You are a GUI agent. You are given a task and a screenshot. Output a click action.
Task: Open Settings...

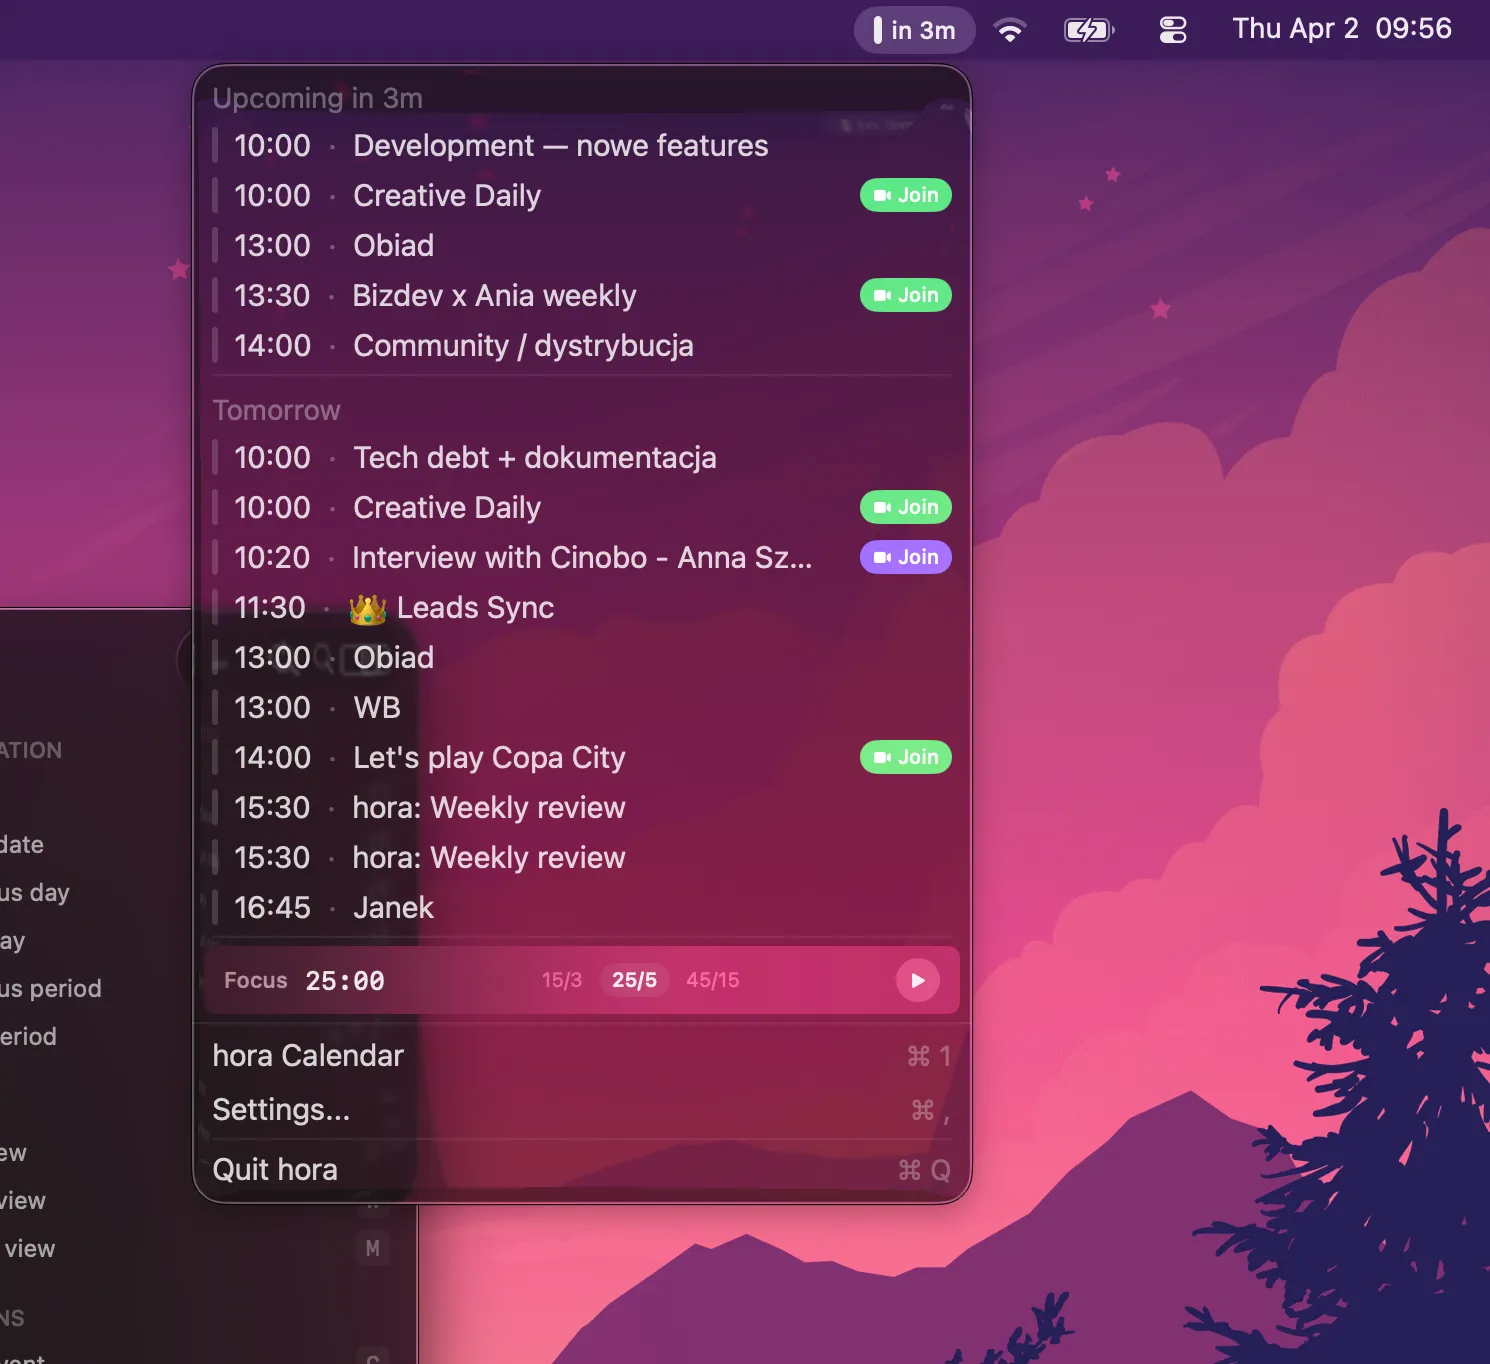tap(281, 1109)
